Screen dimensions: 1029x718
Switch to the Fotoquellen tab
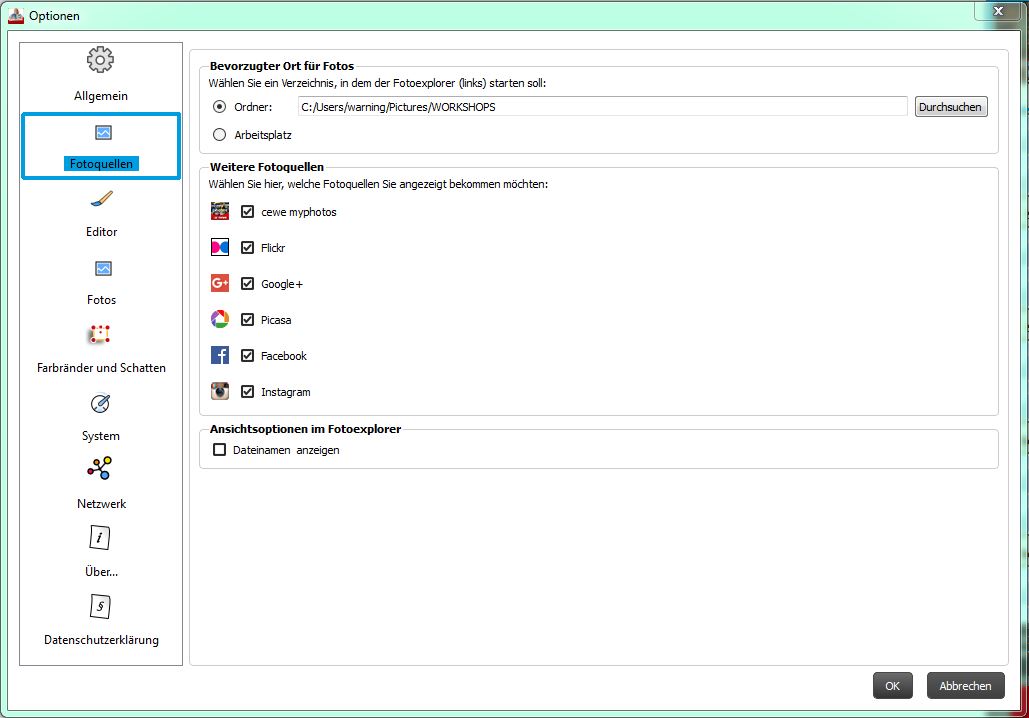[x=101, y=146]
